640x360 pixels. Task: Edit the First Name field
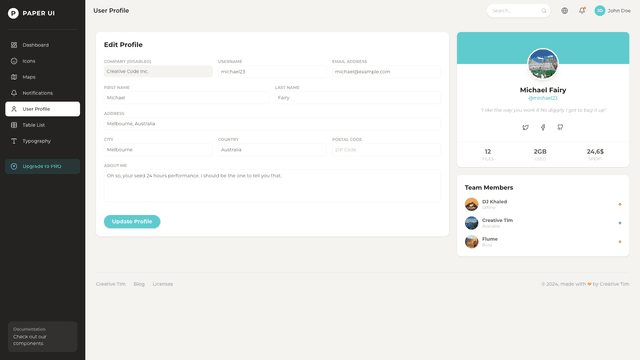click(x=187, y=98)
